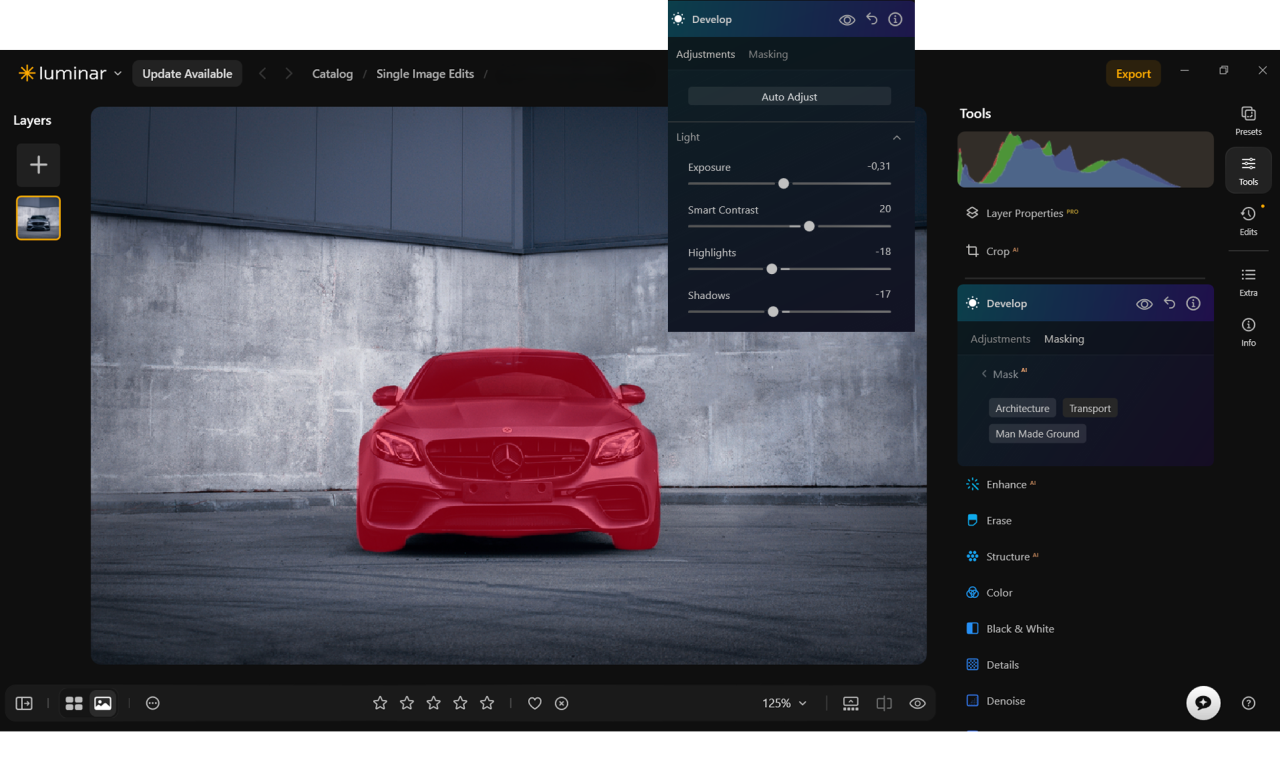Screen dimensions: 1280x782
Task: Navigate forward with right arrow
Action: coord(289,73)
